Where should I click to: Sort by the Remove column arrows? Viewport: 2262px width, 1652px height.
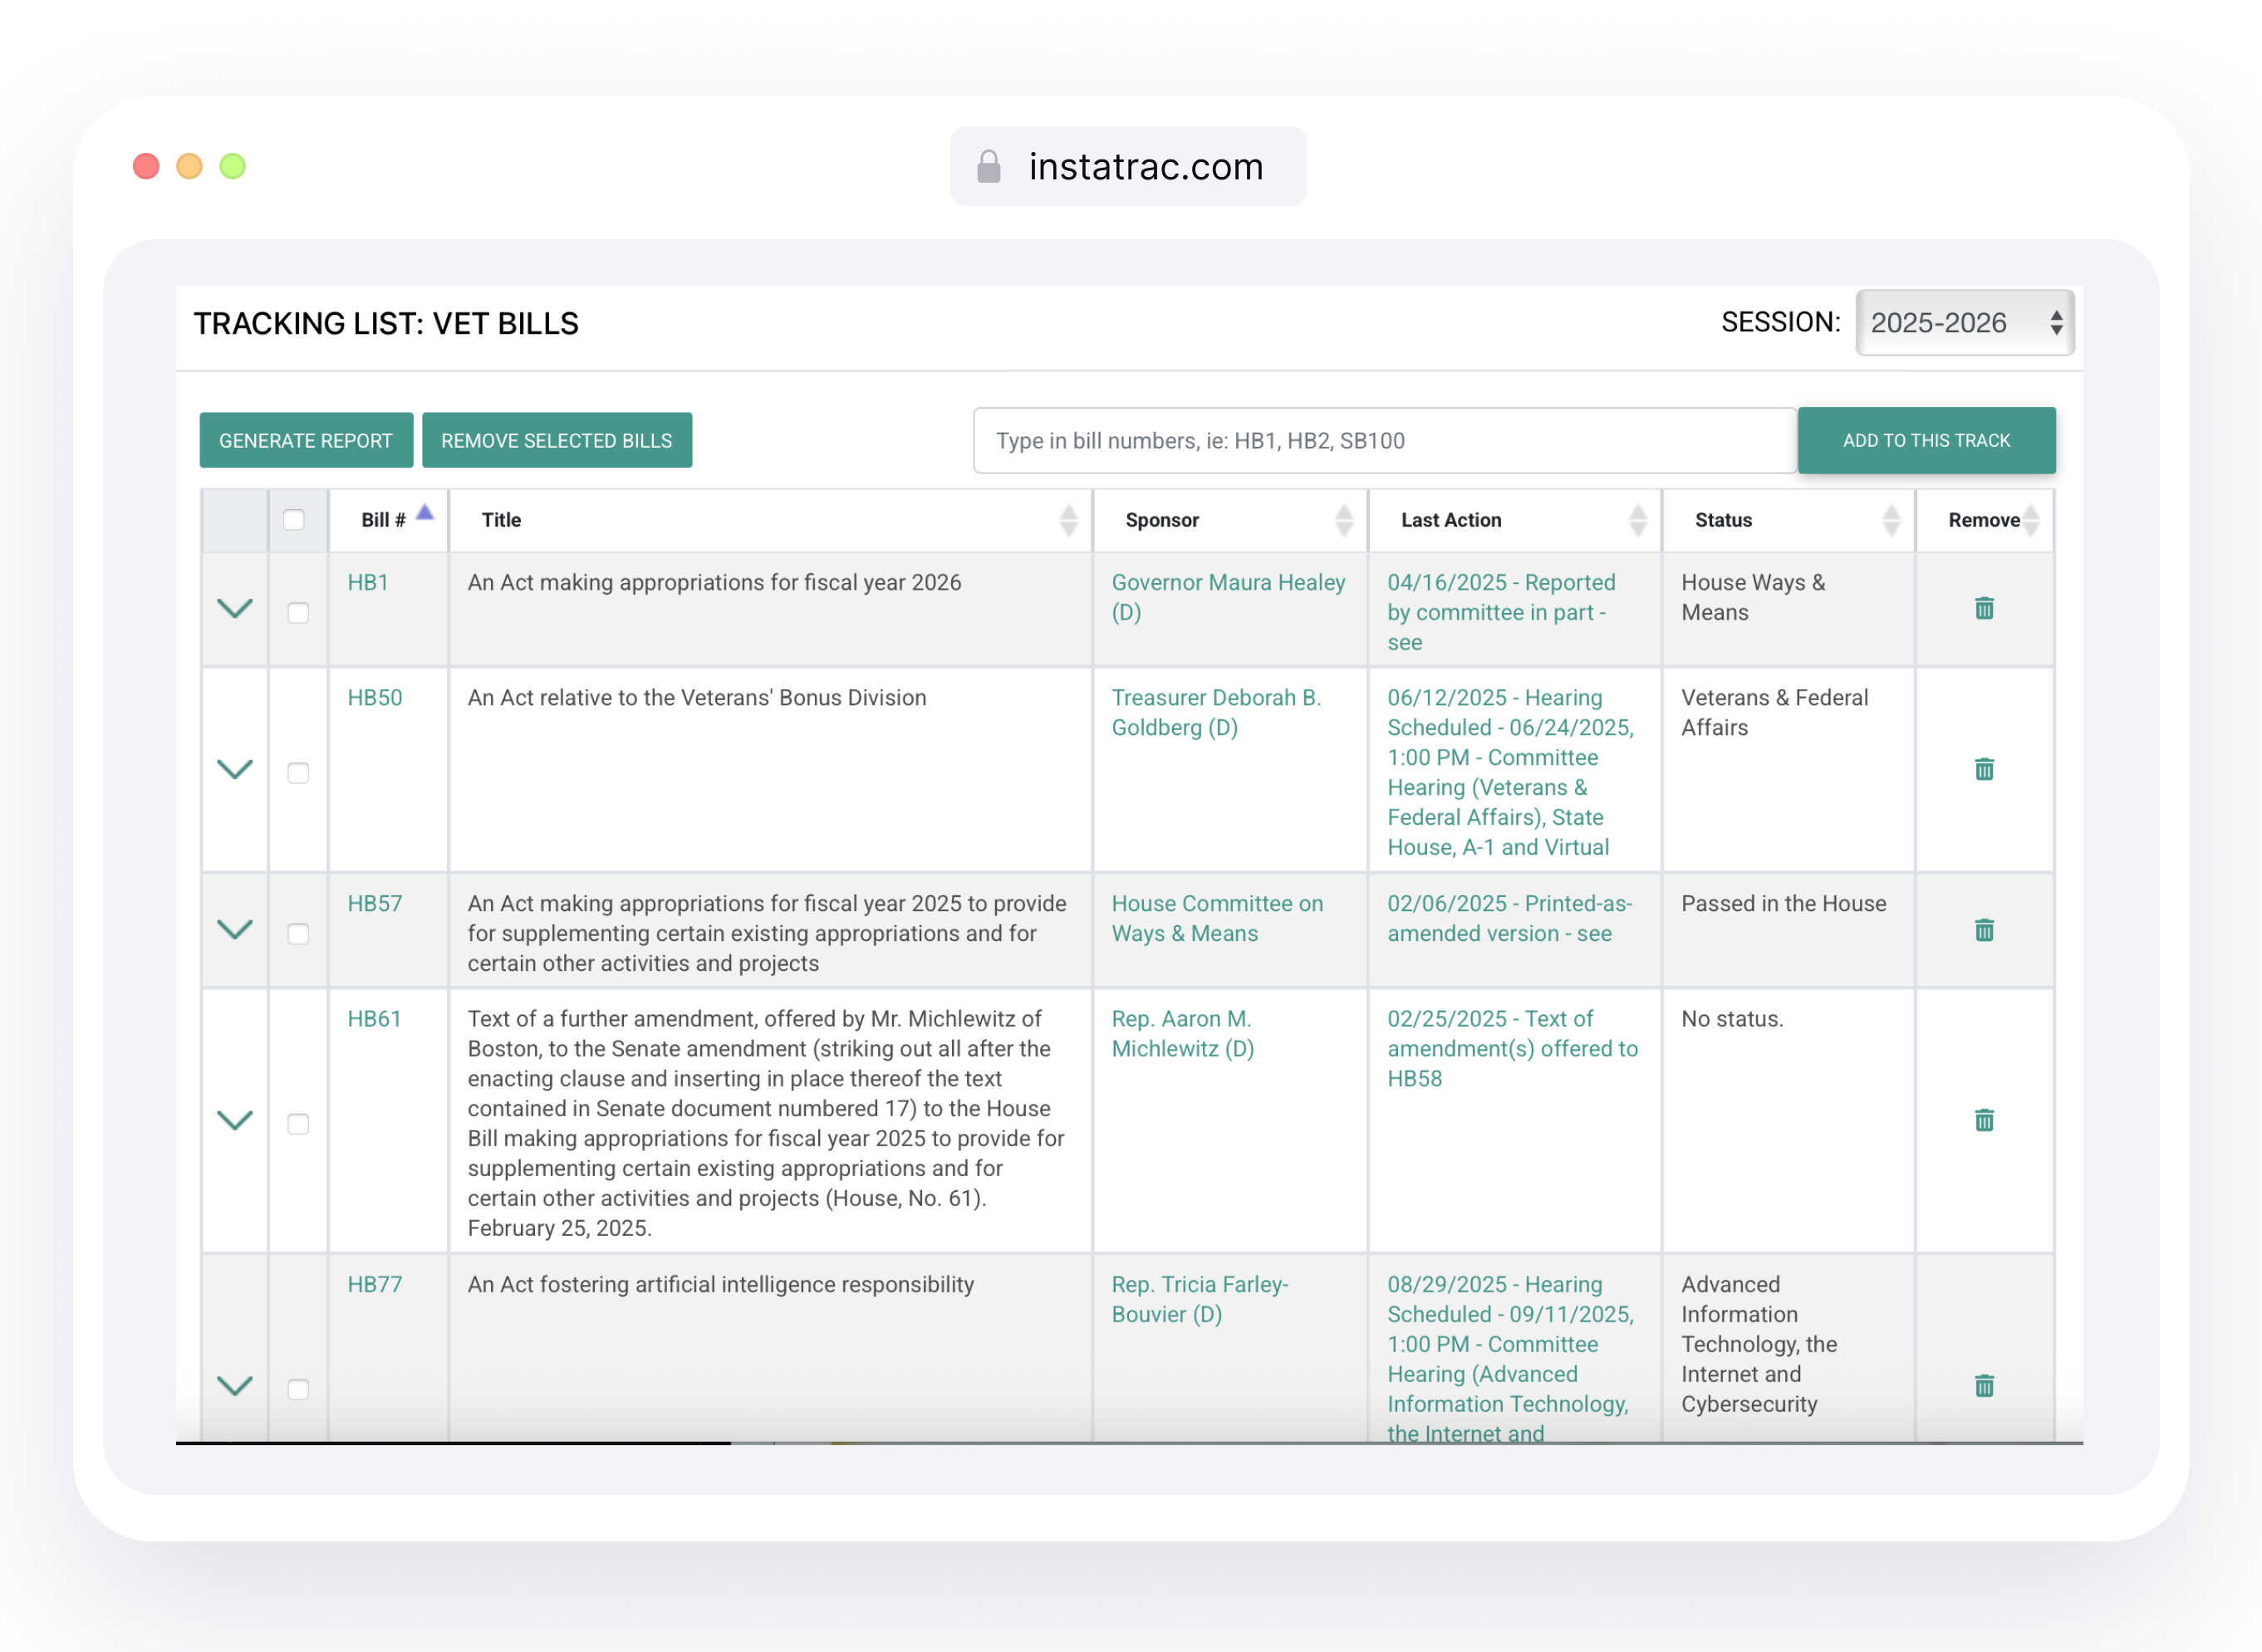click(x=2030, y=520)
